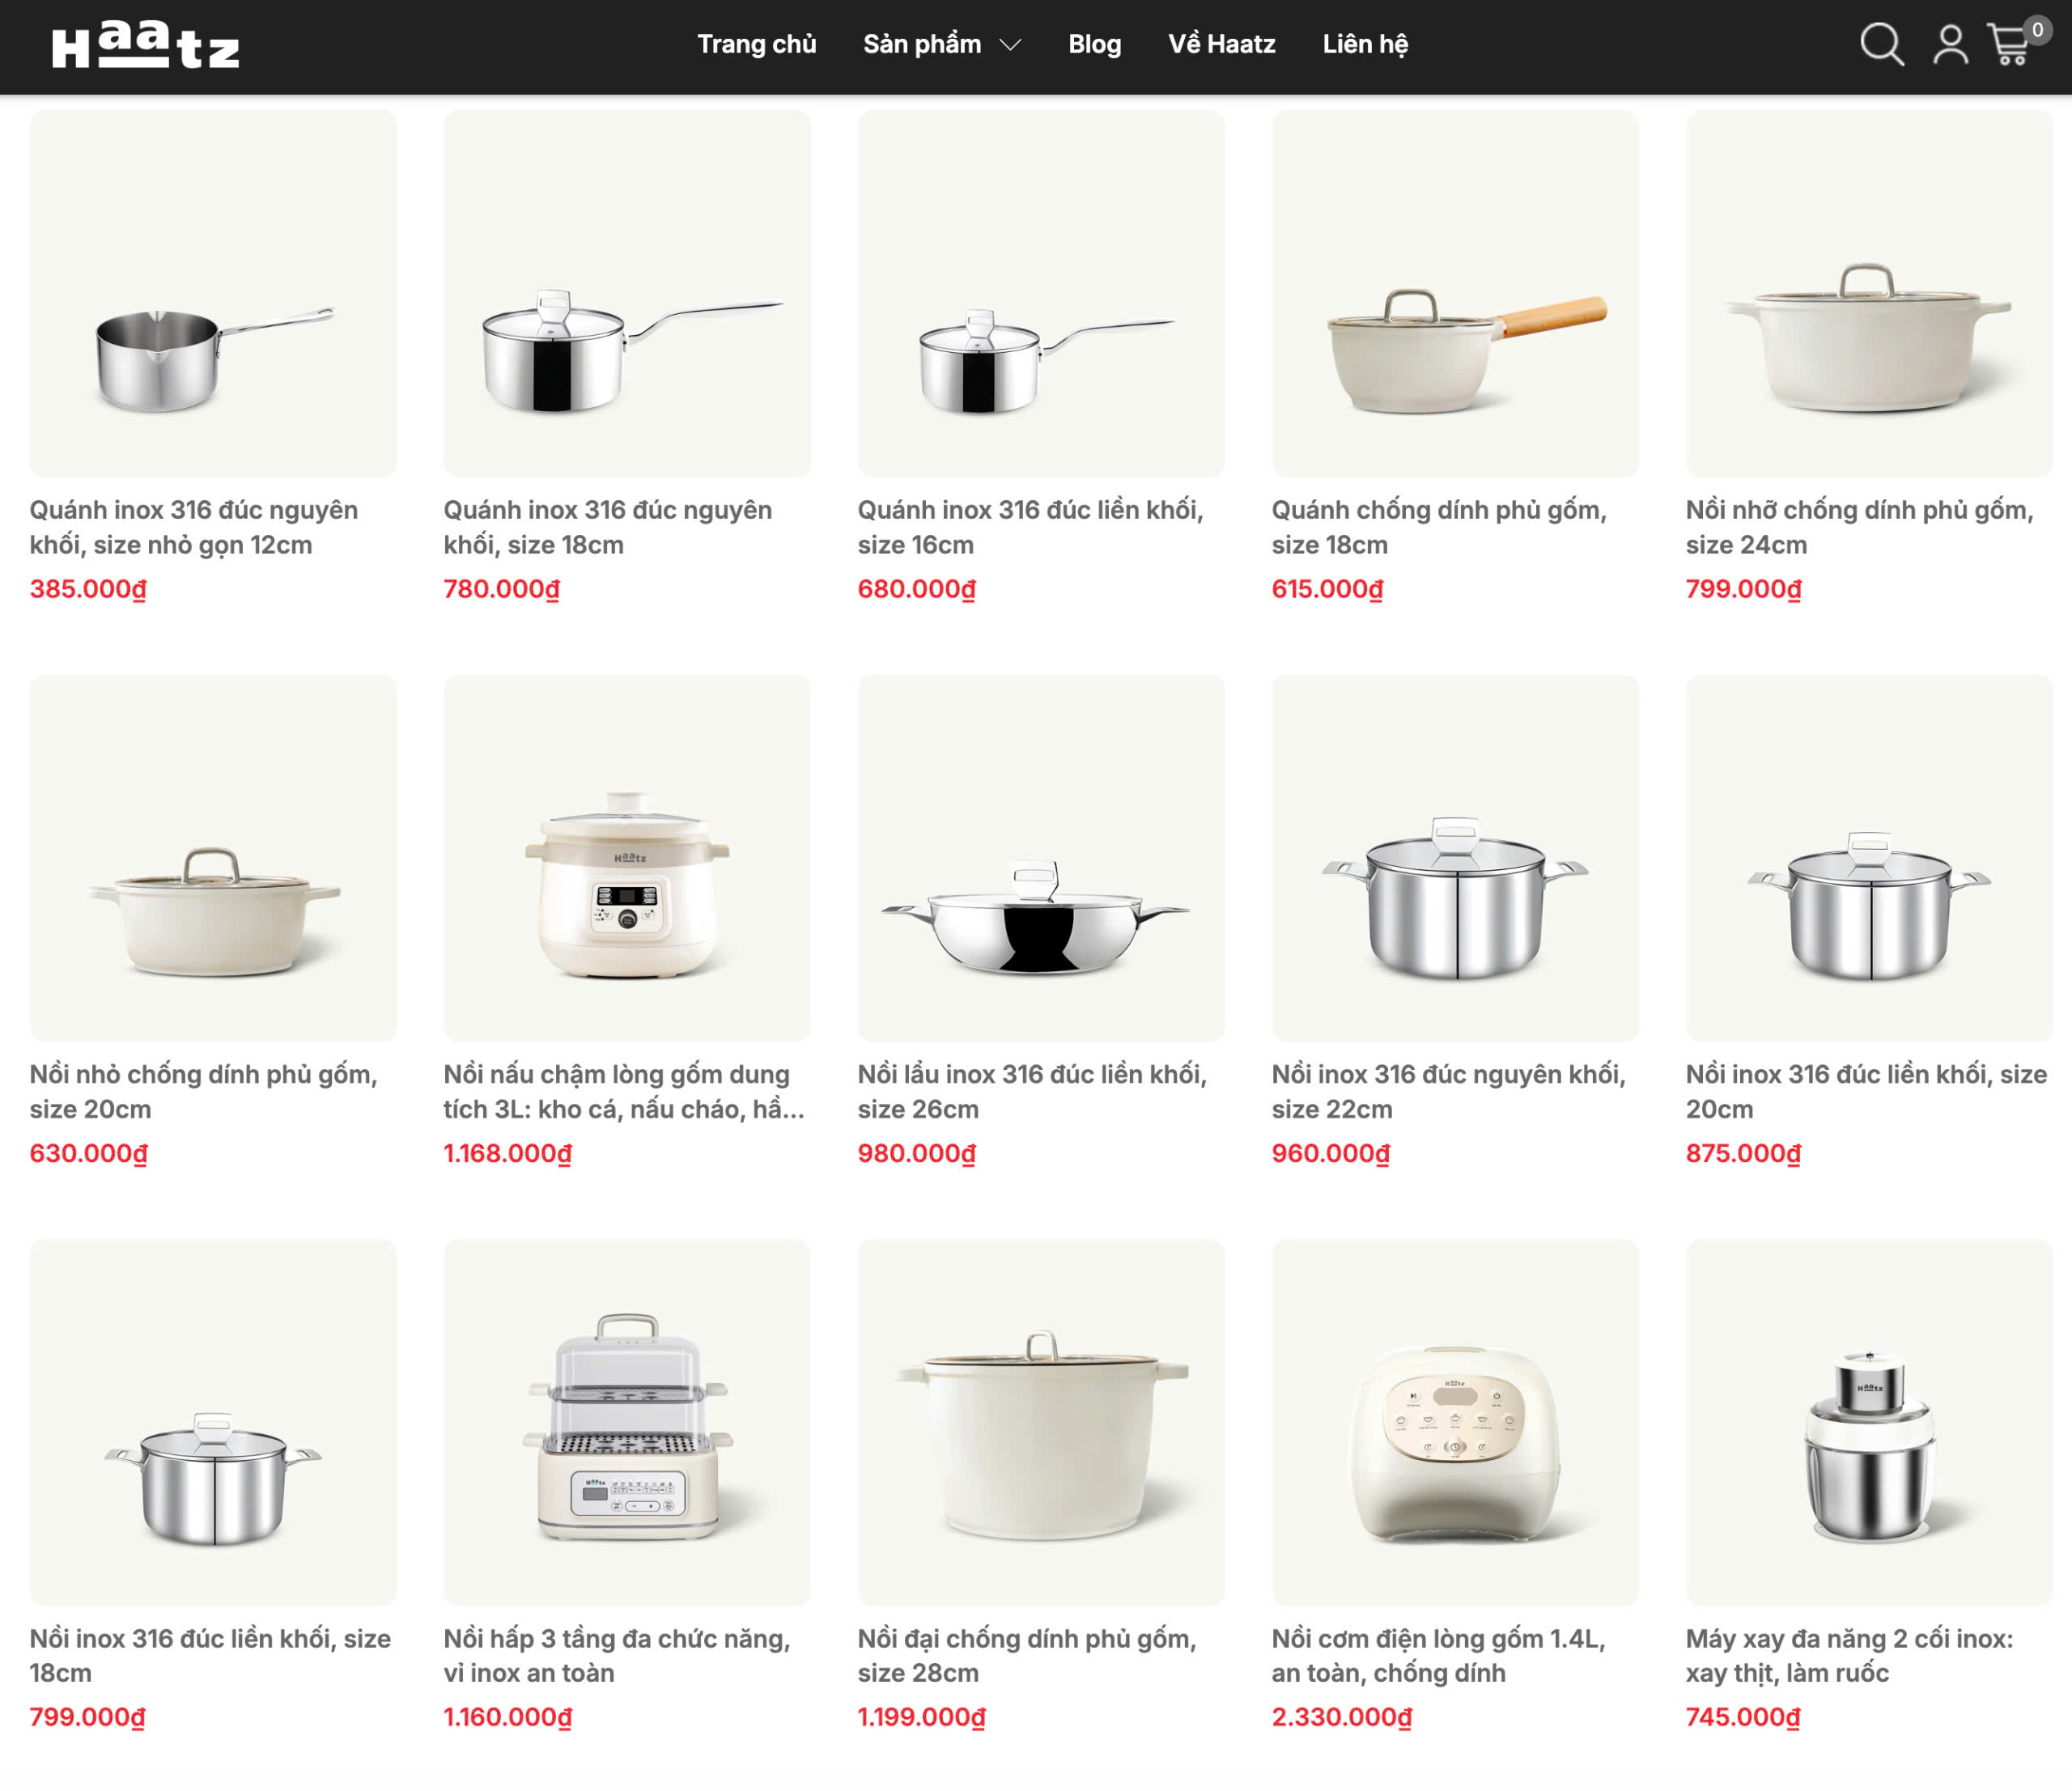Open the user account icon
The width and height of the screenshot is (2072, 1791).
point(1950,45)
